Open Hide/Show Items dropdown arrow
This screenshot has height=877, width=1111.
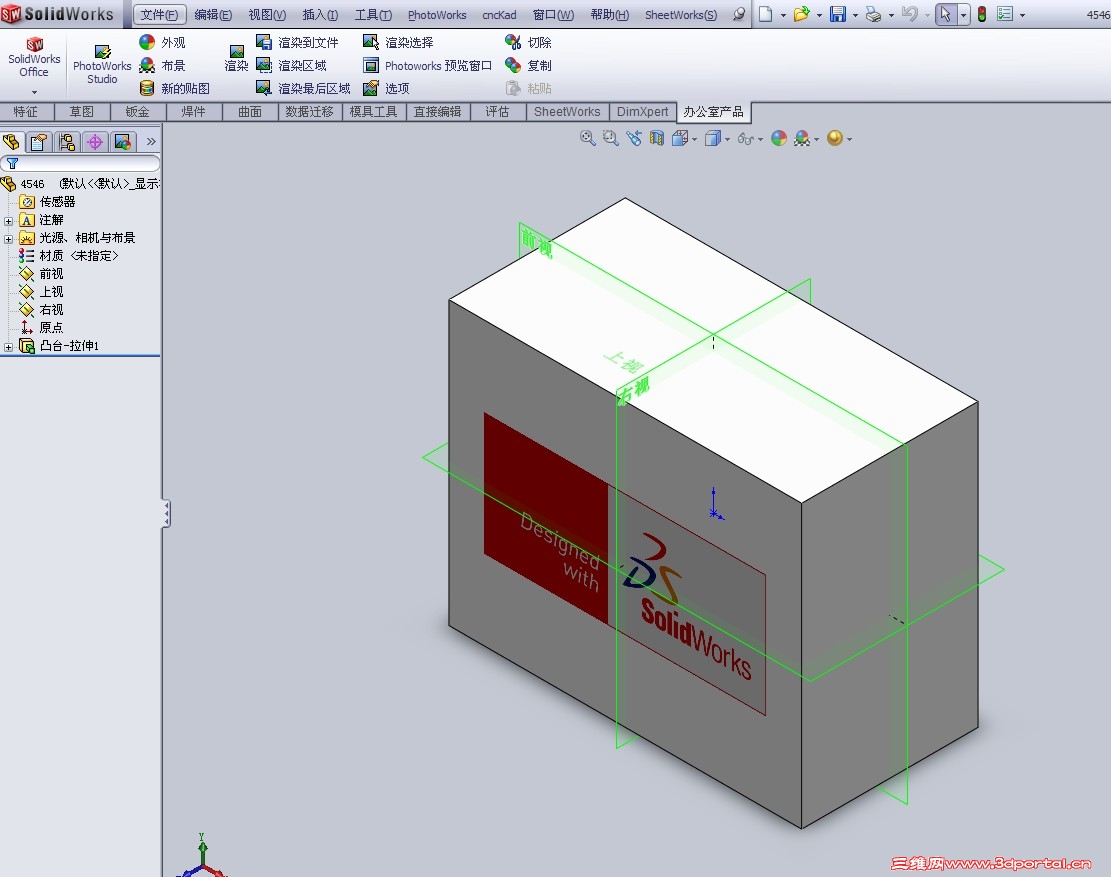[x=761, y=140]
